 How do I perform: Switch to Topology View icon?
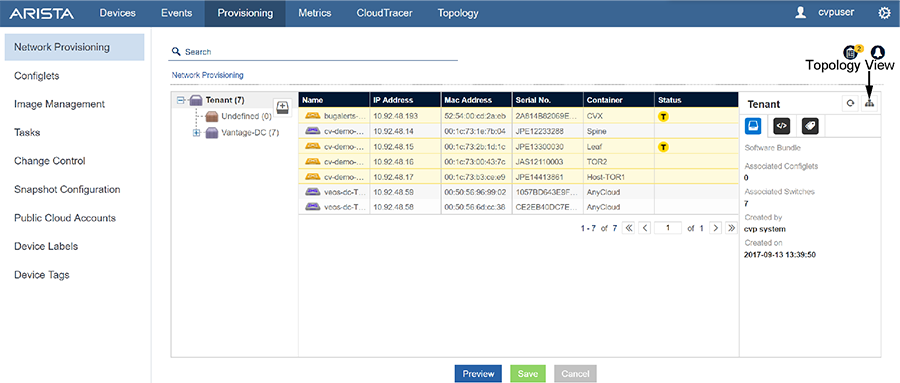870,104
